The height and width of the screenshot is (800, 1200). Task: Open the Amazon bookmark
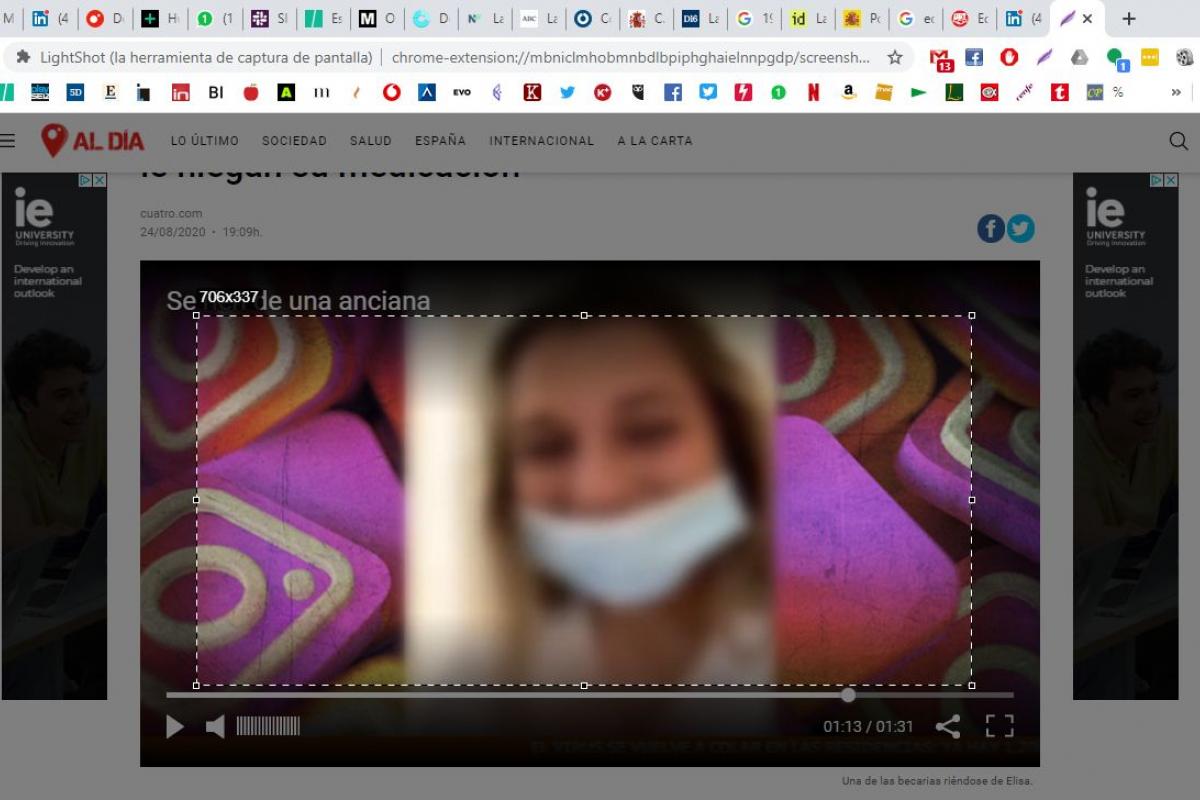[x=848, y=92]
